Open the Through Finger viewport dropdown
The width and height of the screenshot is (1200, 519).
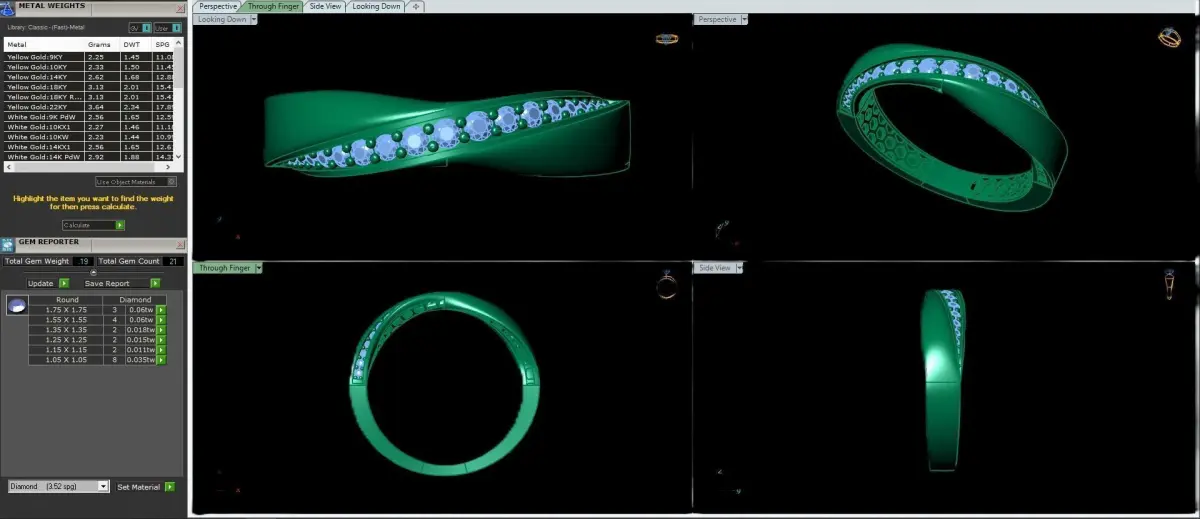259,268
